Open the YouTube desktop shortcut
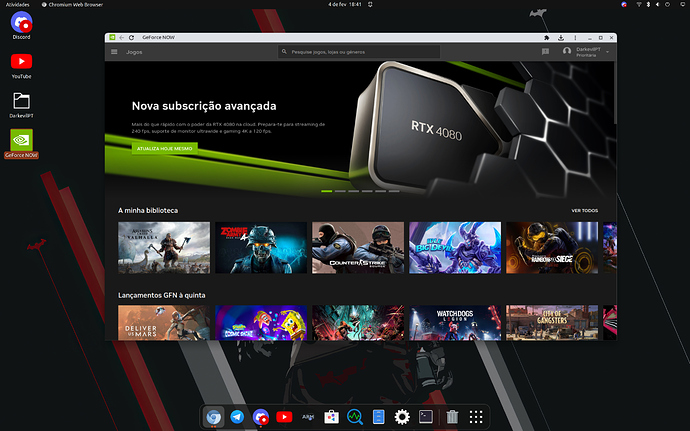 click(x=21, y=65)
